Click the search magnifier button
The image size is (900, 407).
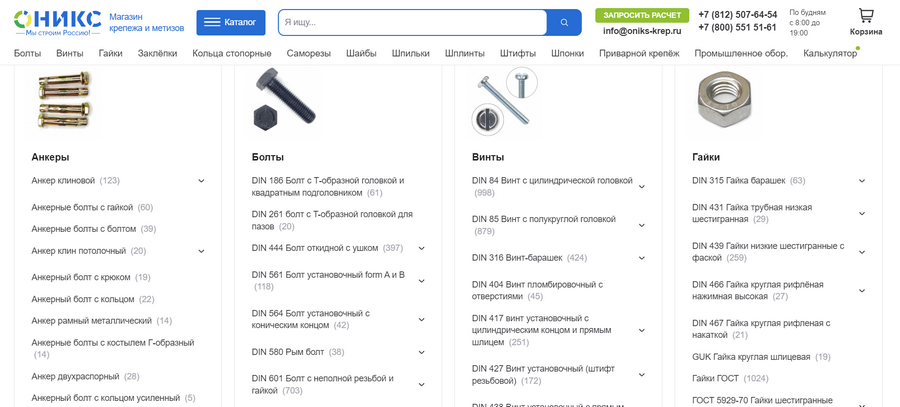coord(564,22)
